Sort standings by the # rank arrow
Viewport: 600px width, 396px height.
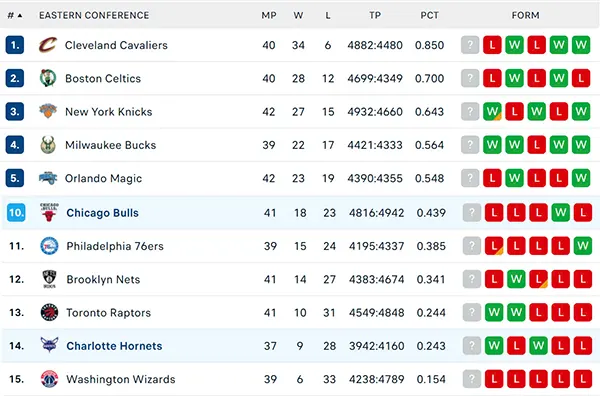point(15,15)
